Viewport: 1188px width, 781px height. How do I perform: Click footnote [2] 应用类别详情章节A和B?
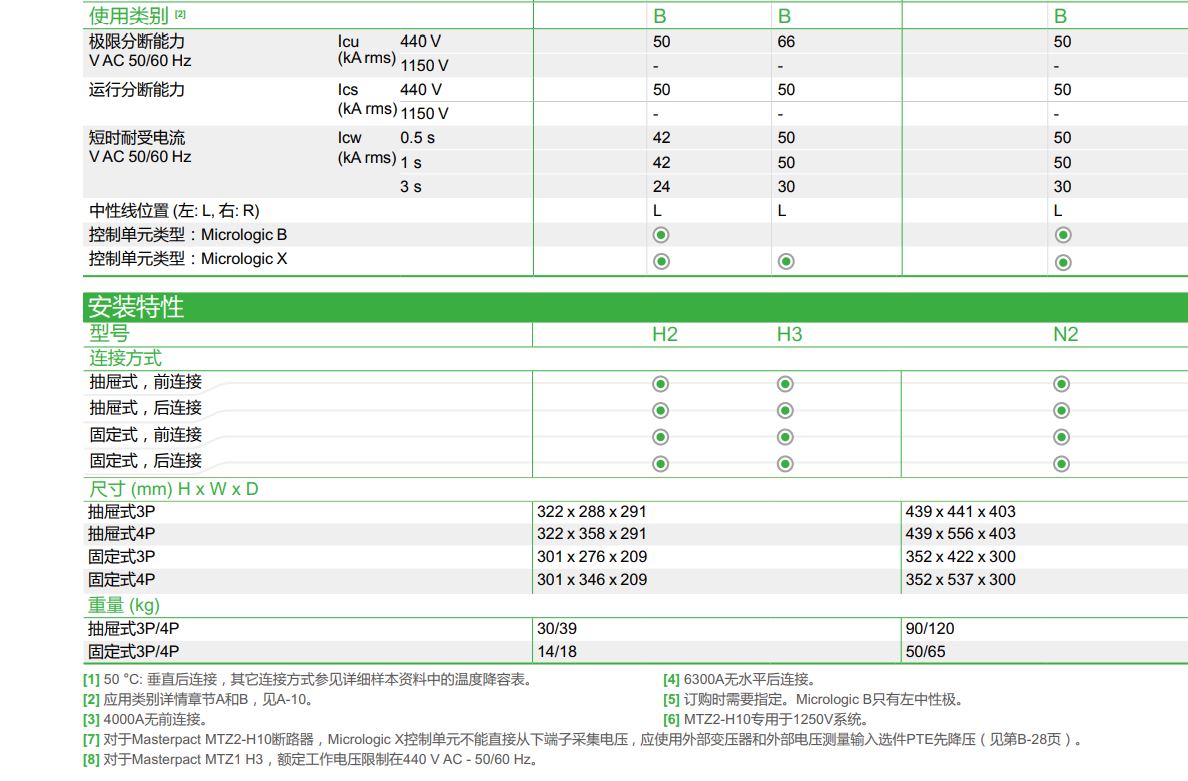[199, 699]
